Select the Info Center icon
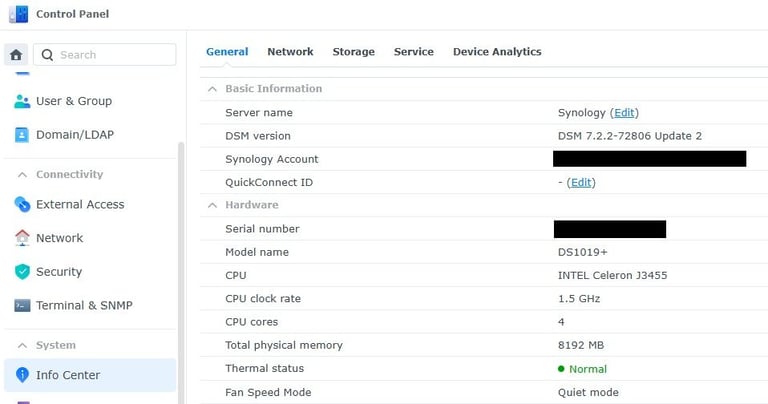Screen dimensions: 768x404 click(22, 375)
